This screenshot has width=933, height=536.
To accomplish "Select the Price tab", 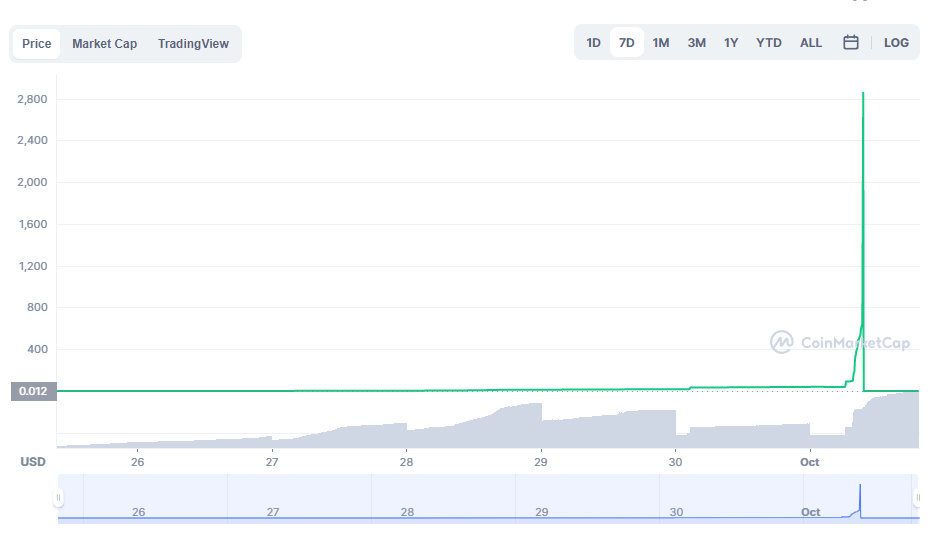I will click(37, 44).
